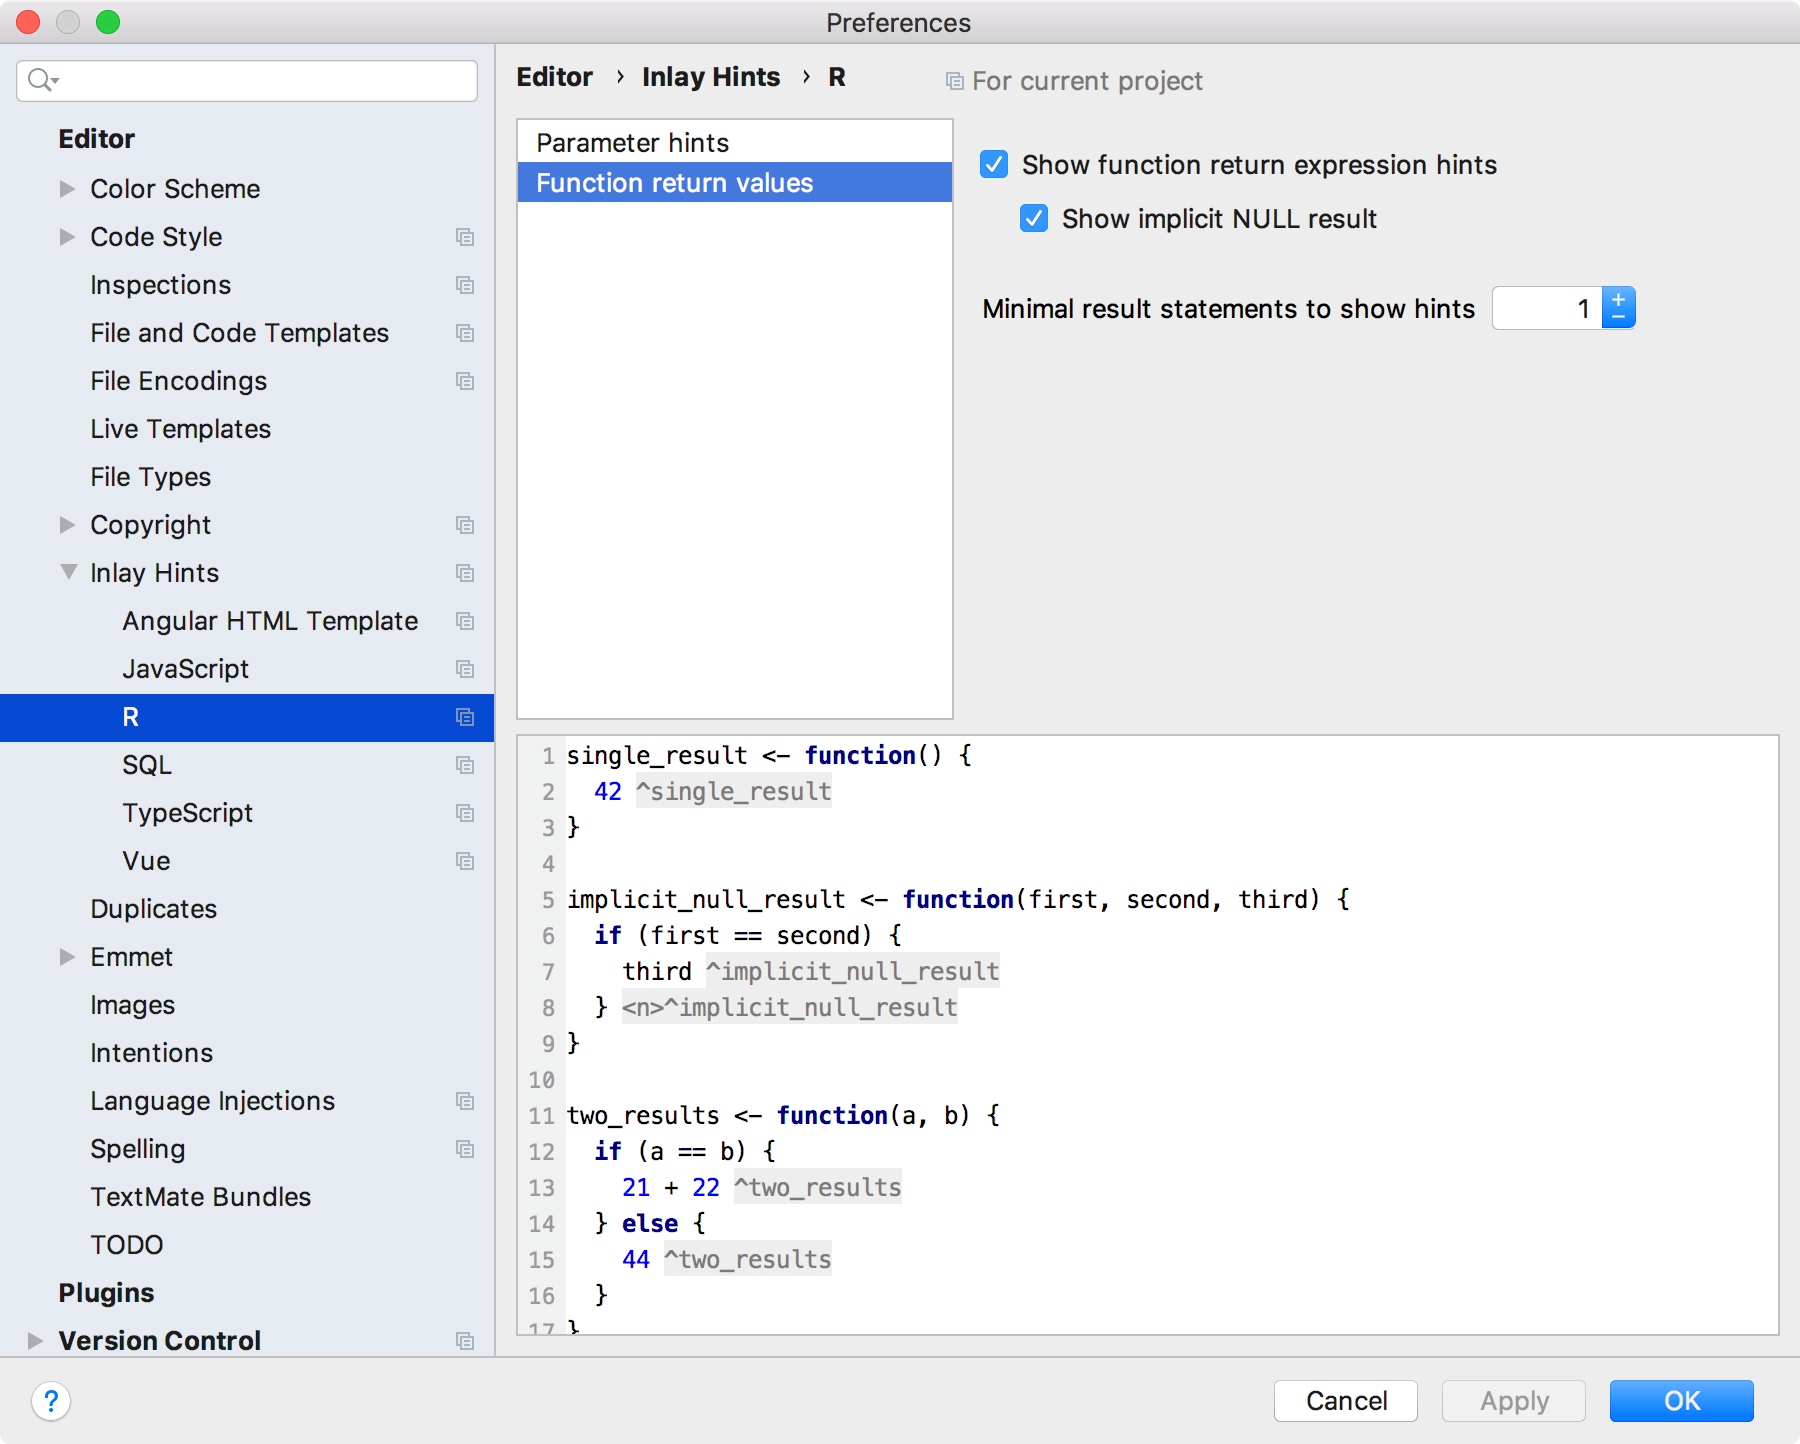Click the copy settings icon beside Inspections
This screenshot has height=1444, width=1800.
tap(465, 285)
